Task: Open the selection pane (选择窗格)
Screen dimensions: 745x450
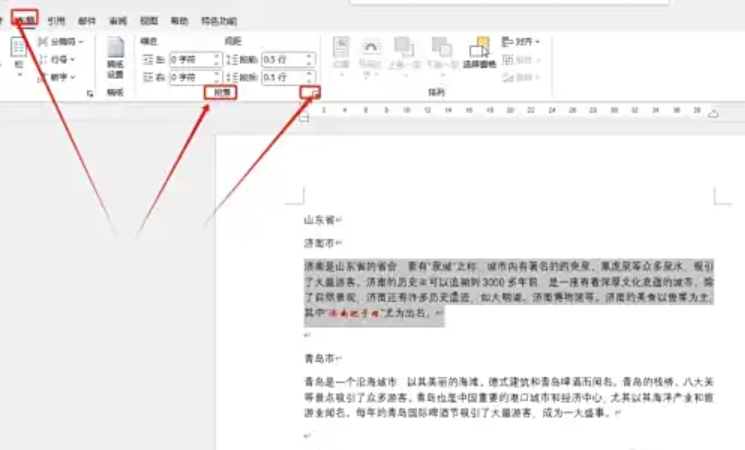Action: [479, 53]
